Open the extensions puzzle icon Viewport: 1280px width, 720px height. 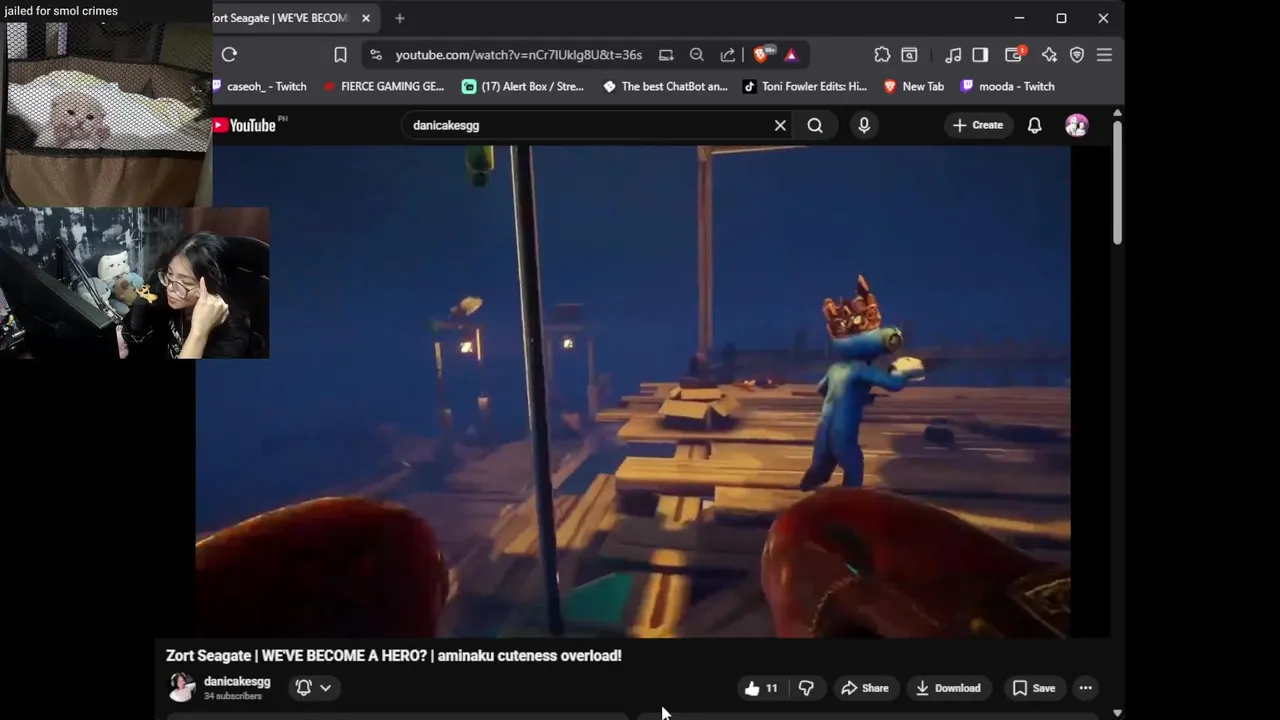[882, 55]
